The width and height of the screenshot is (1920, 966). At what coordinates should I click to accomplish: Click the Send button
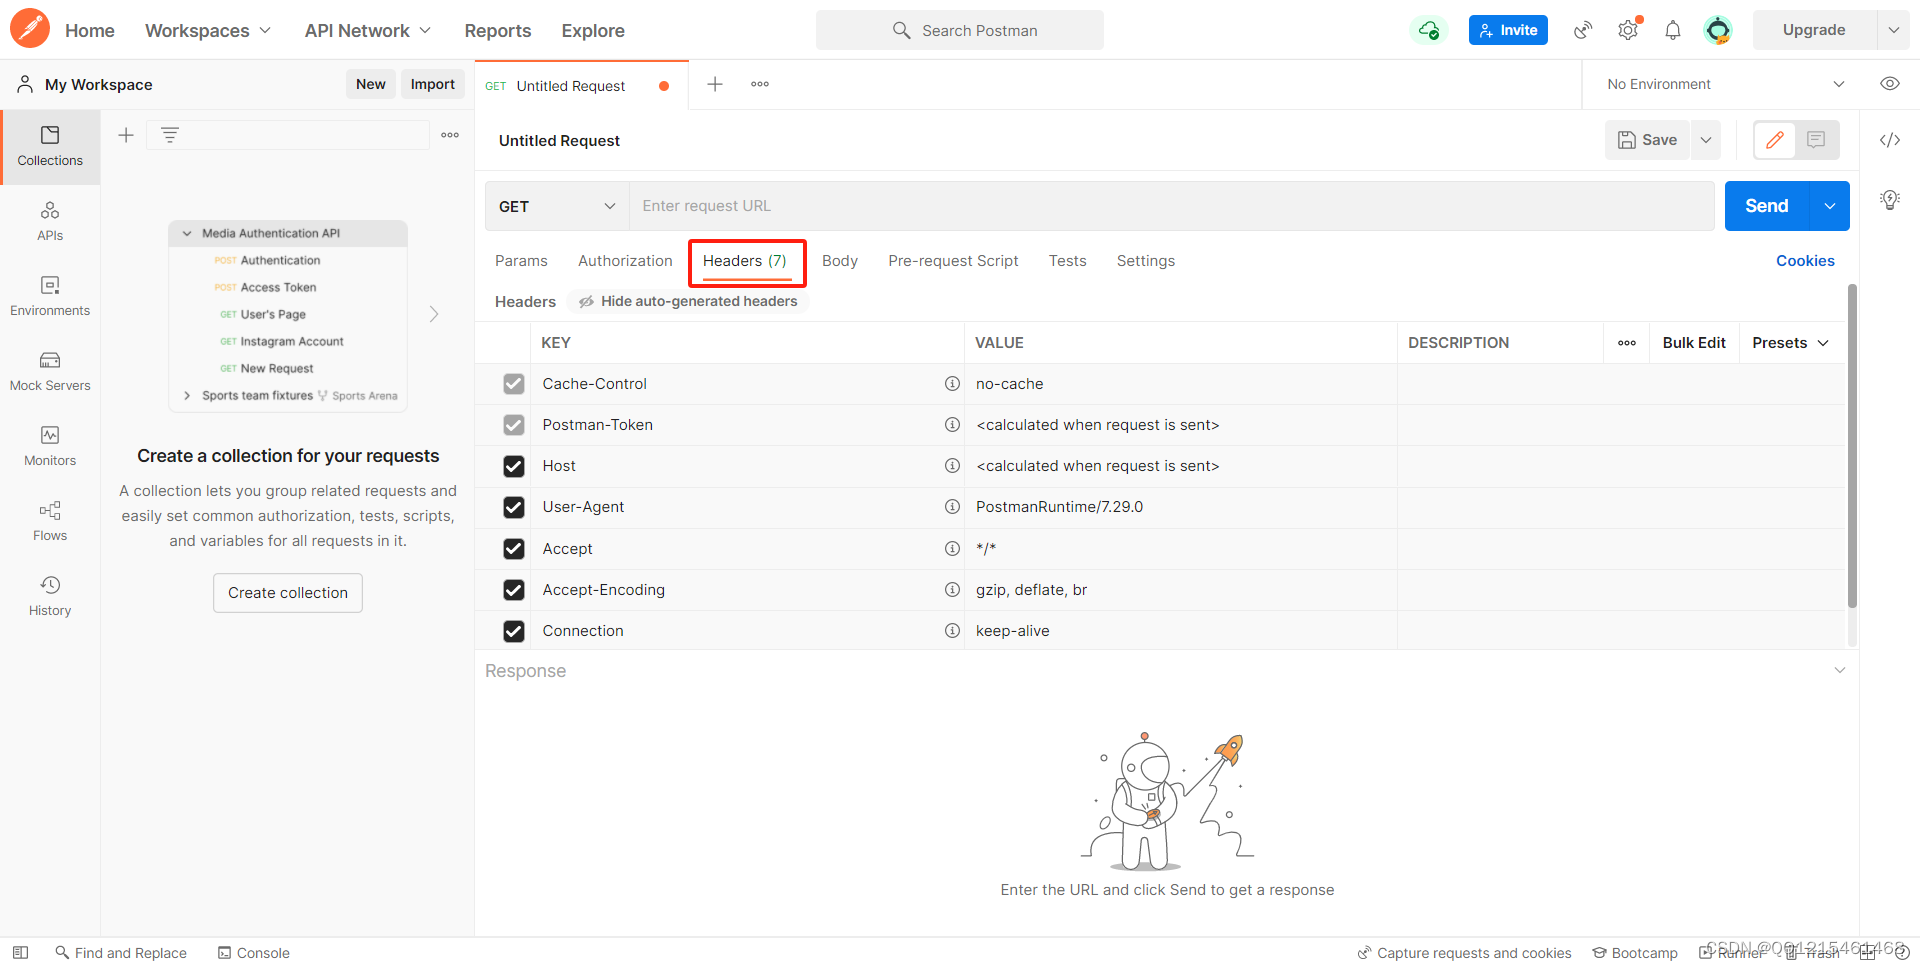(1767, 206)
